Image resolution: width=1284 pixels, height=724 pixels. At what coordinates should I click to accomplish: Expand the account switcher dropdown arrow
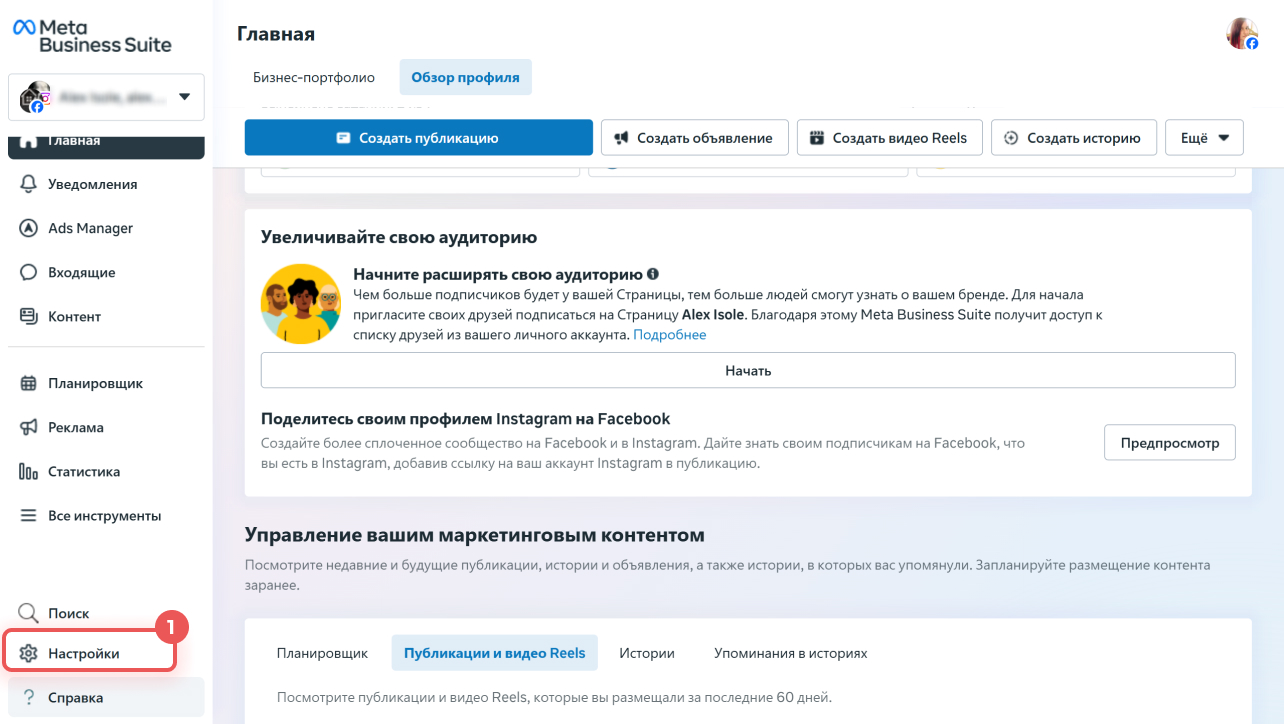click(184, 97)
